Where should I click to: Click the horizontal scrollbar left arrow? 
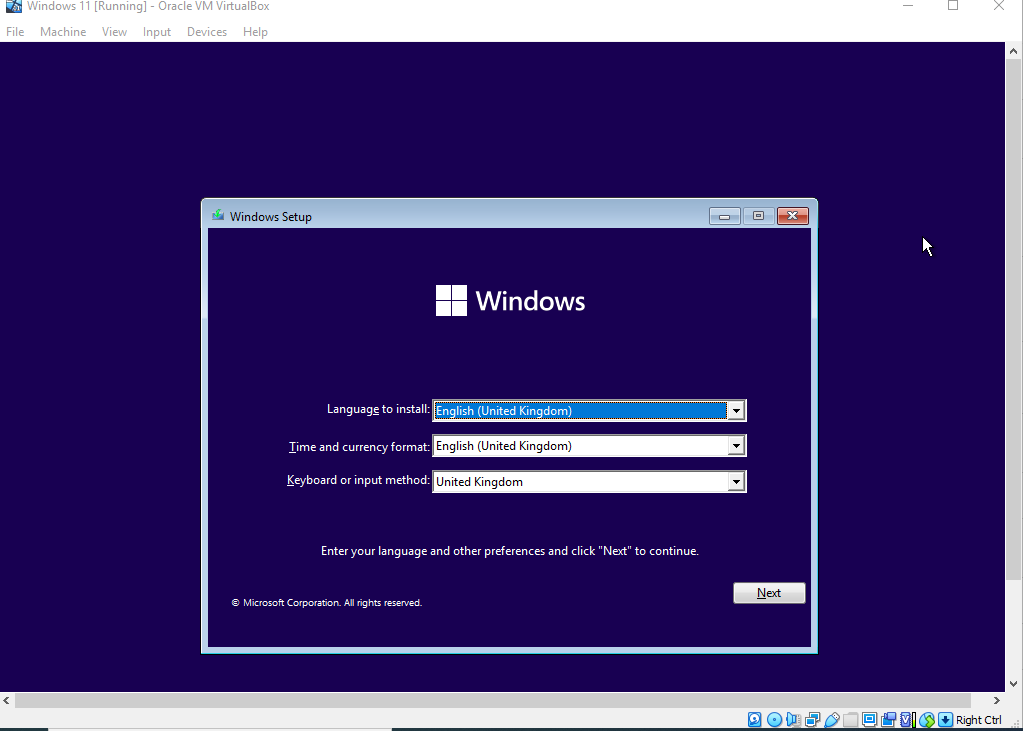coord(6,700)
